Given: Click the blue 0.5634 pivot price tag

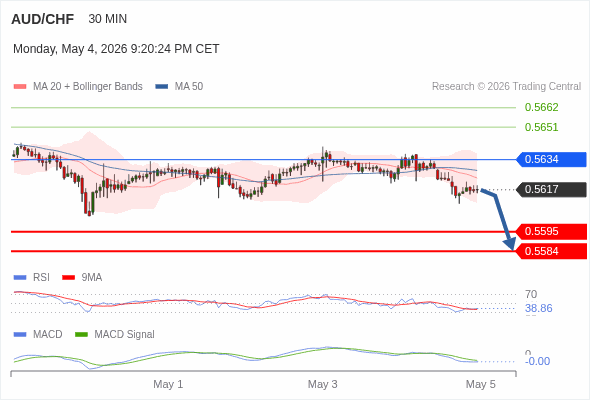Looking at the screenshot, I should click(551, 159).
